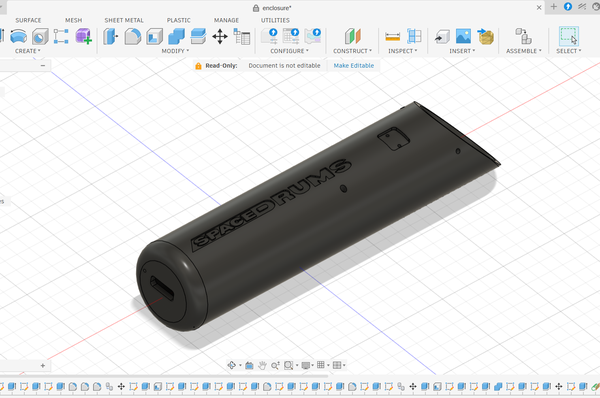Click the Zoom Window fit icon
Viewport: 600px width, 398px height.
[x=289, y=365]
